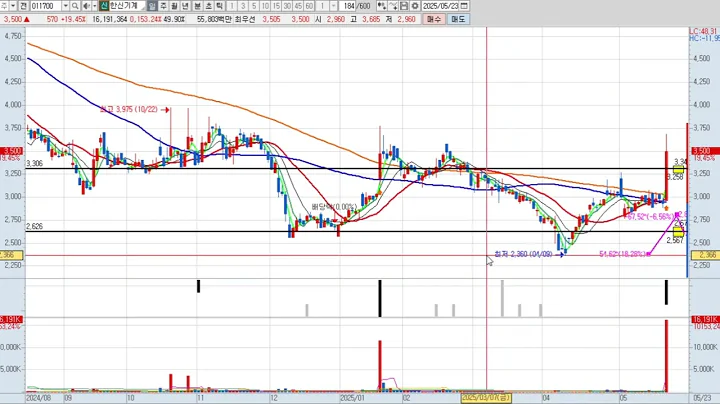Select the 5 interval button
The width and height of the screenshot is (720, 404).
pos(254,6)
